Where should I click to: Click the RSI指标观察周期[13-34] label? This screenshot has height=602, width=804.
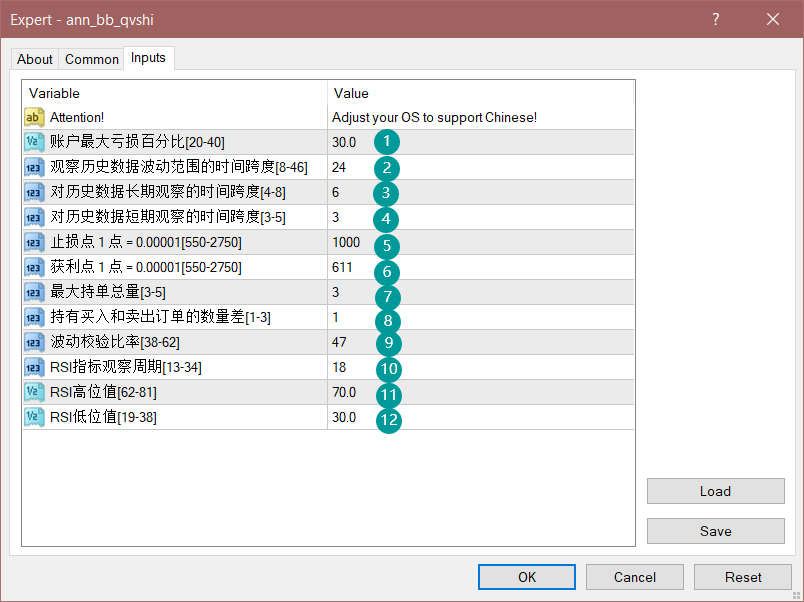(126, 367)
